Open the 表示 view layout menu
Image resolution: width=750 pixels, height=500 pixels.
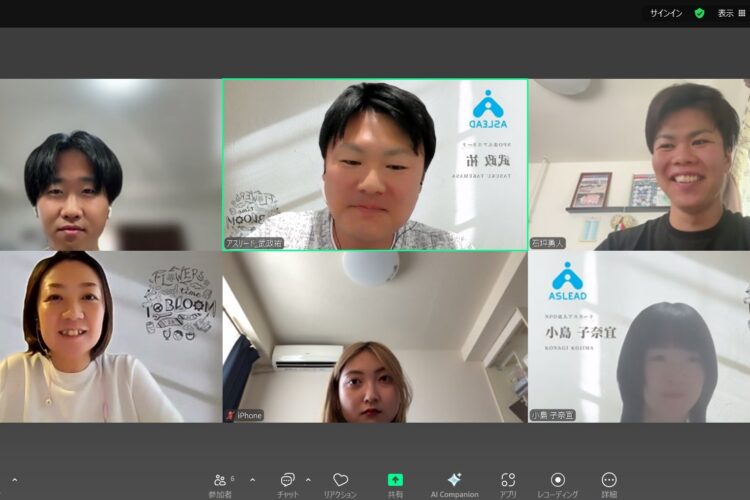click(731, 13)
